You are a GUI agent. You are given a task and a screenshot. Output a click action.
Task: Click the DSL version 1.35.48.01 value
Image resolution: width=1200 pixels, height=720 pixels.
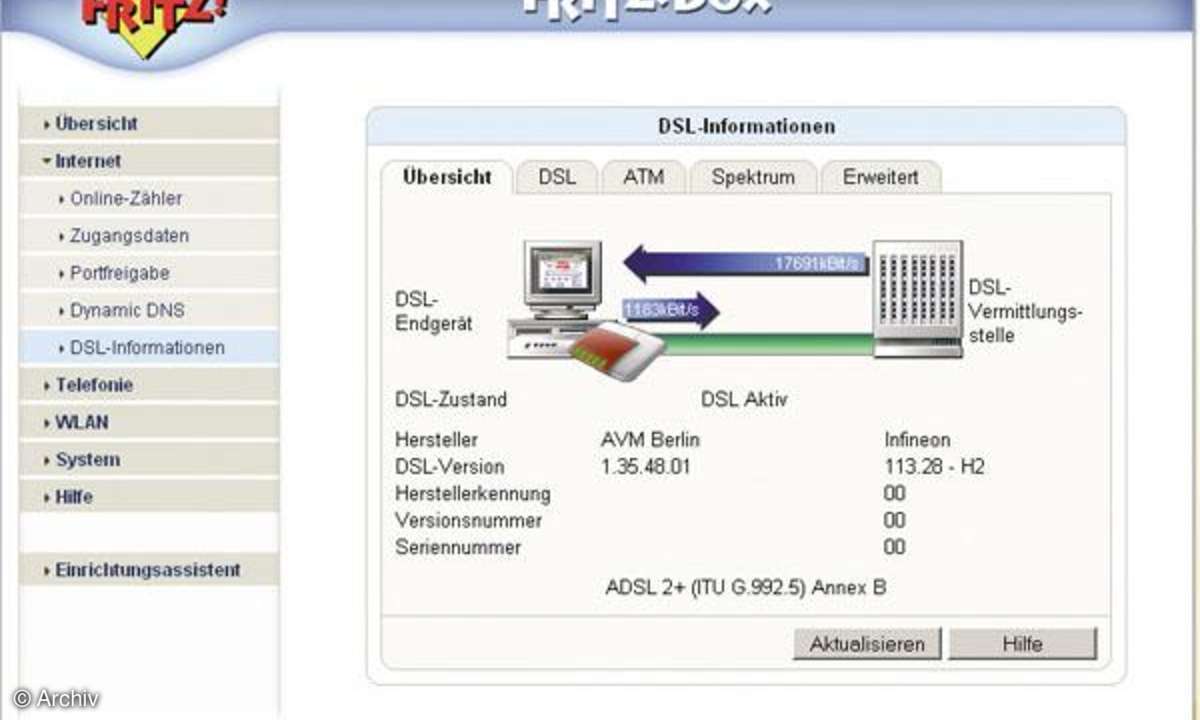coord(646,467)
